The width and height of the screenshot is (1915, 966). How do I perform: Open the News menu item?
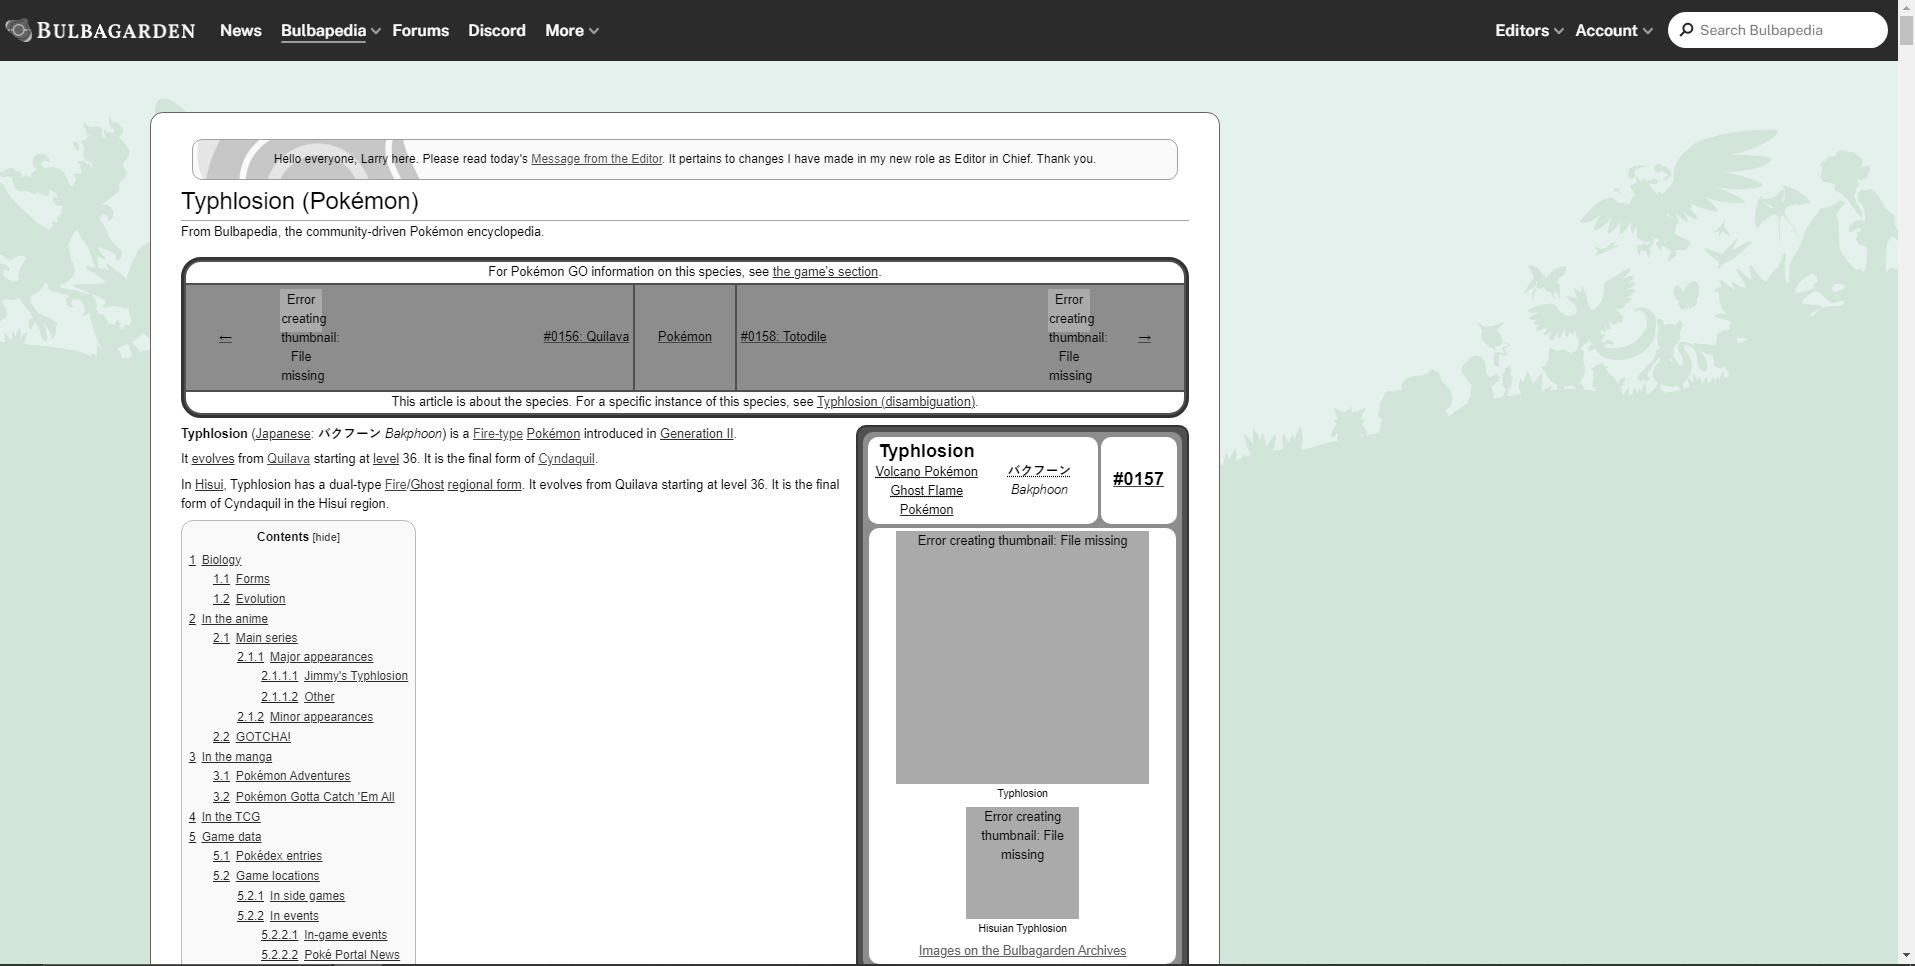tap(241, 30)
